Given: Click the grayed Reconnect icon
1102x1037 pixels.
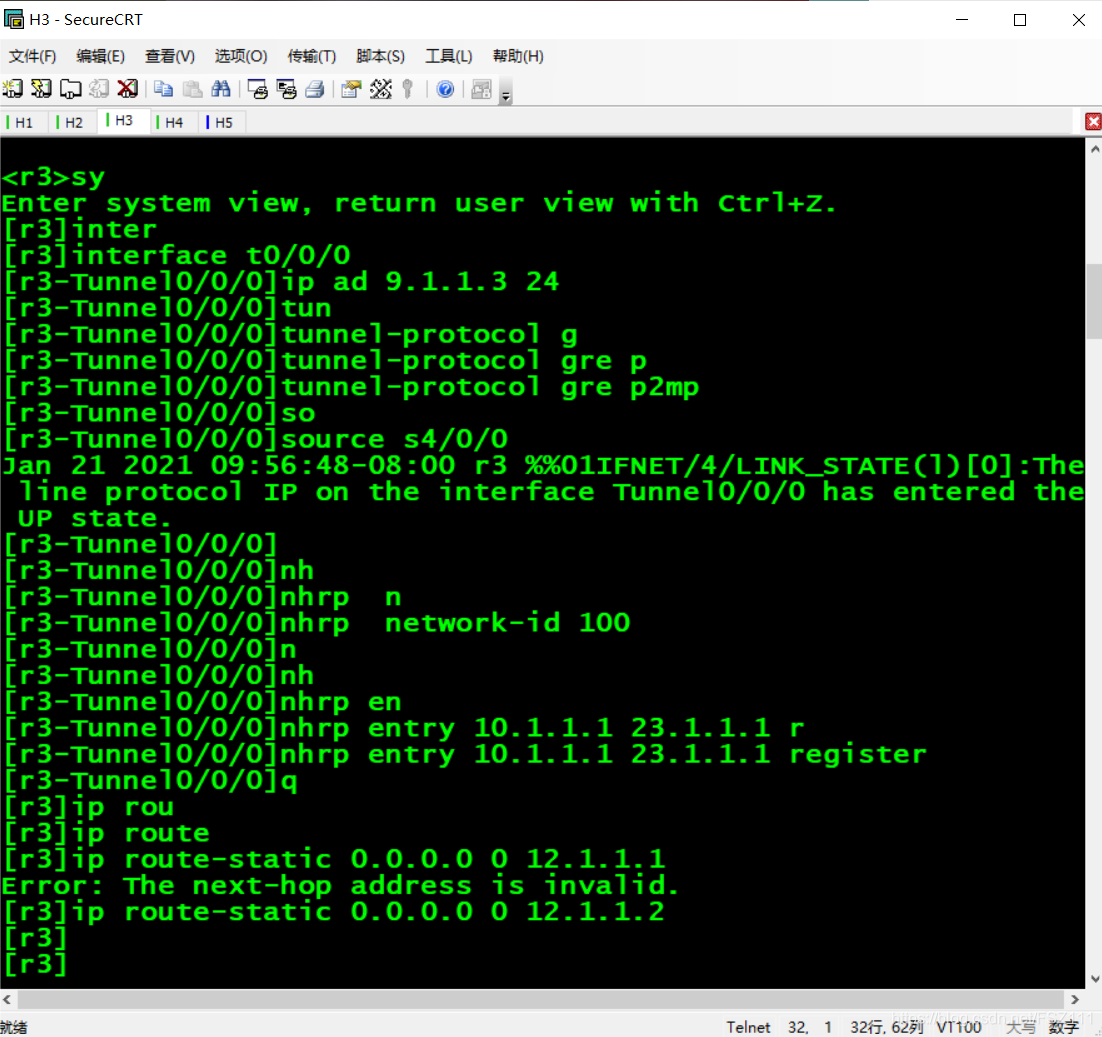Looking at the screenshot, I should pos(99,89).
